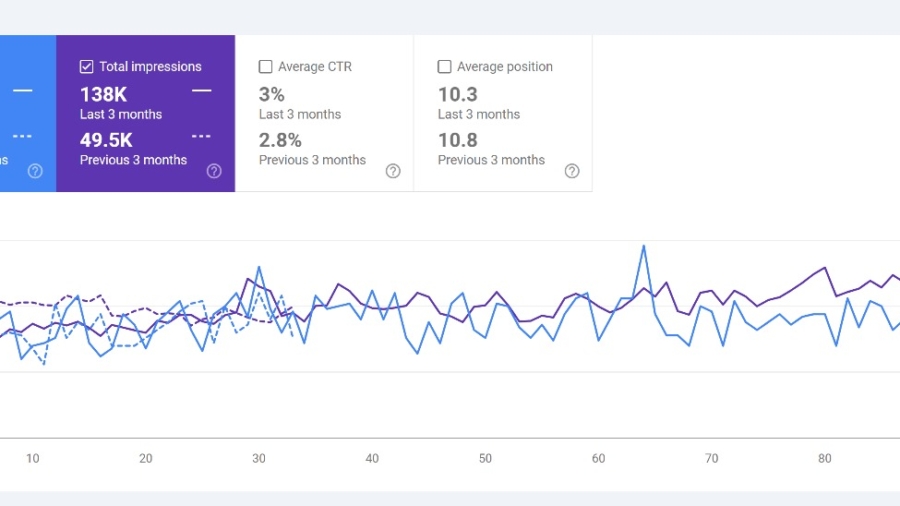Viewport: 900px width, 506px height.
Task: Click the 10.3 average position value
Action: (x=458, y=95)
